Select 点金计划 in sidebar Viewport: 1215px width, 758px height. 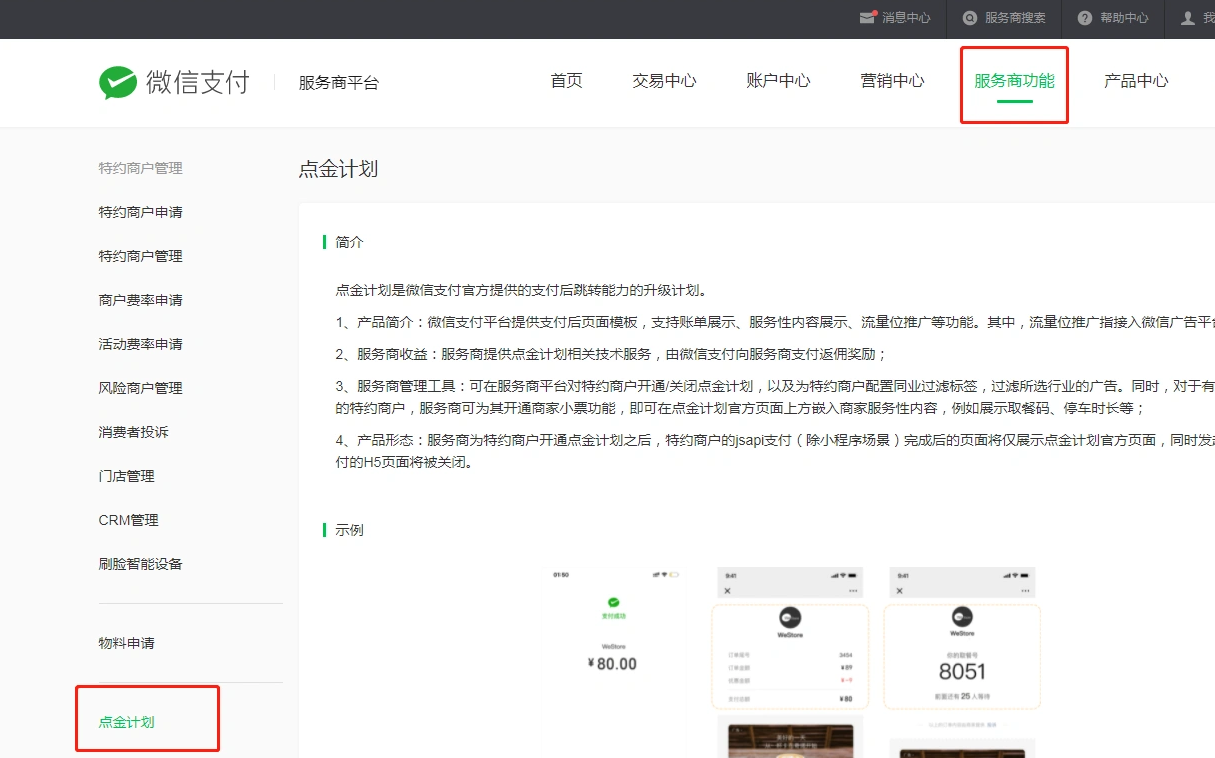(x=127, y=722)
